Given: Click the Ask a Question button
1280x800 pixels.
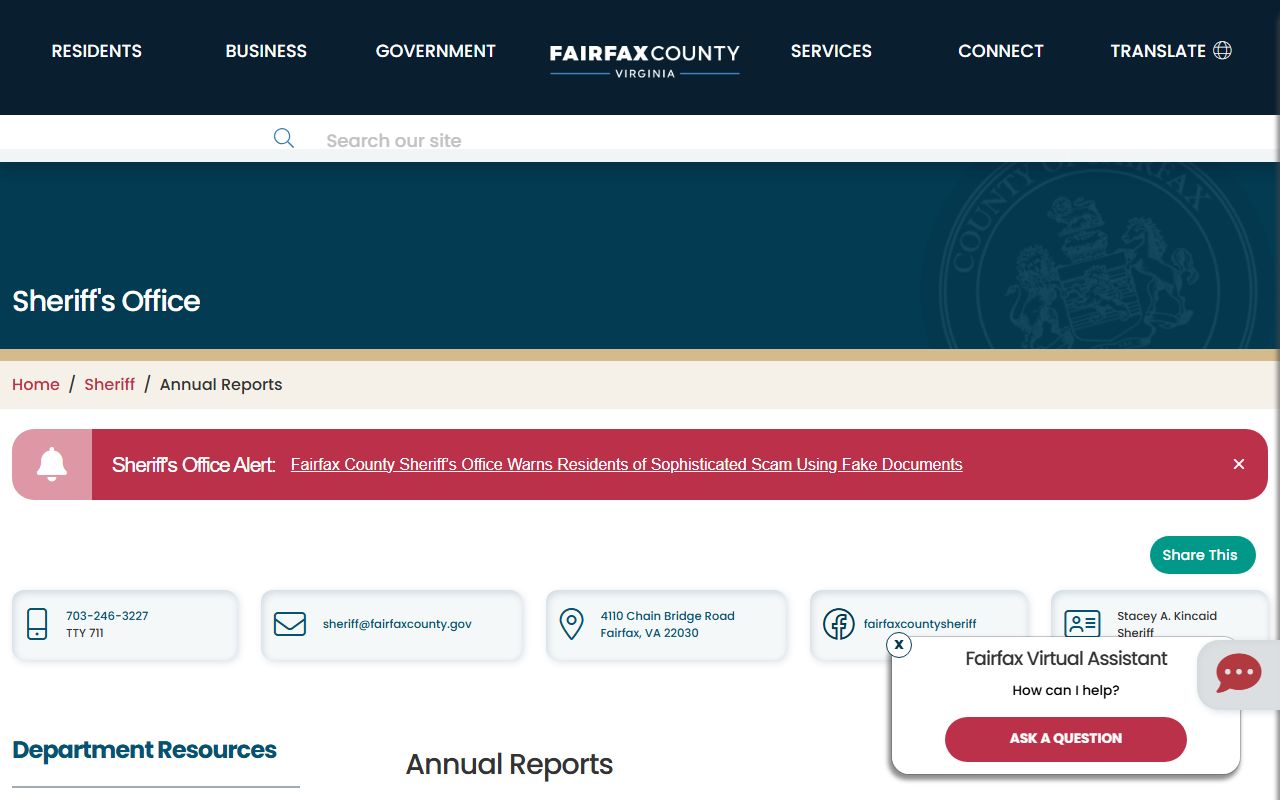Looking at the screenshot, I should pos(1066,739).
